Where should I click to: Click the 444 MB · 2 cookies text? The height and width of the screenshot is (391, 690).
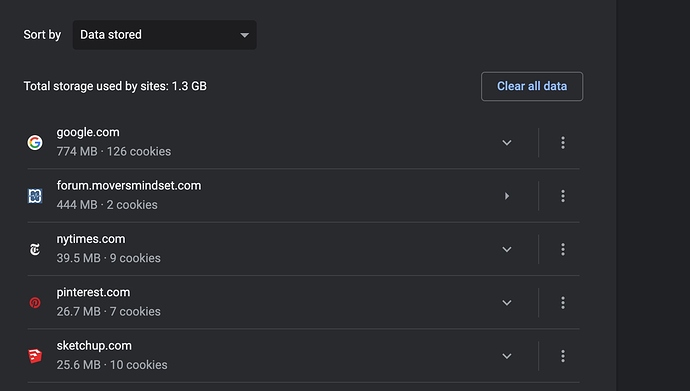point(107,205)
